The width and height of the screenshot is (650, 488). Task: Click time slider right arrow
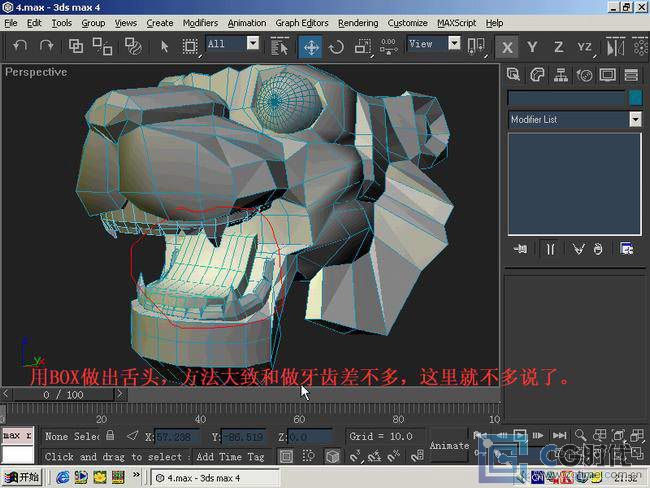(x=120, y=393)
